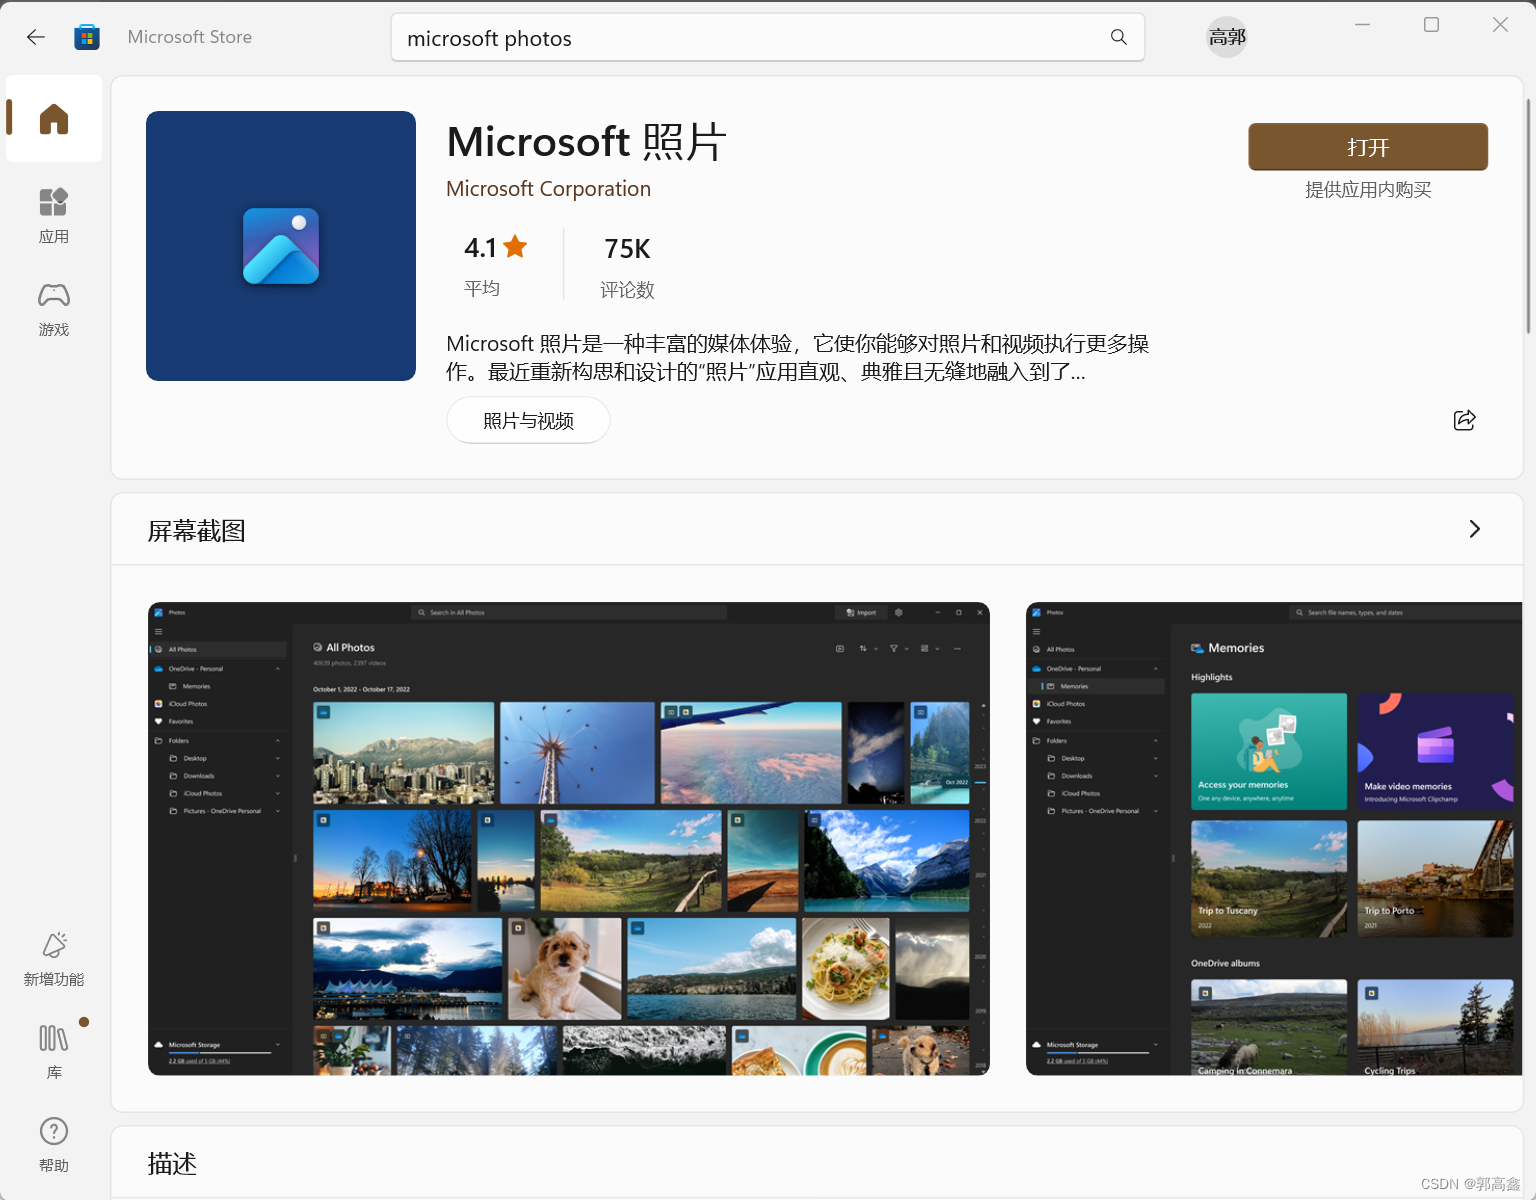Click the app description text paragraph
The height and width of the screenshot is (1200, 1536).
[x=797, y=357]
